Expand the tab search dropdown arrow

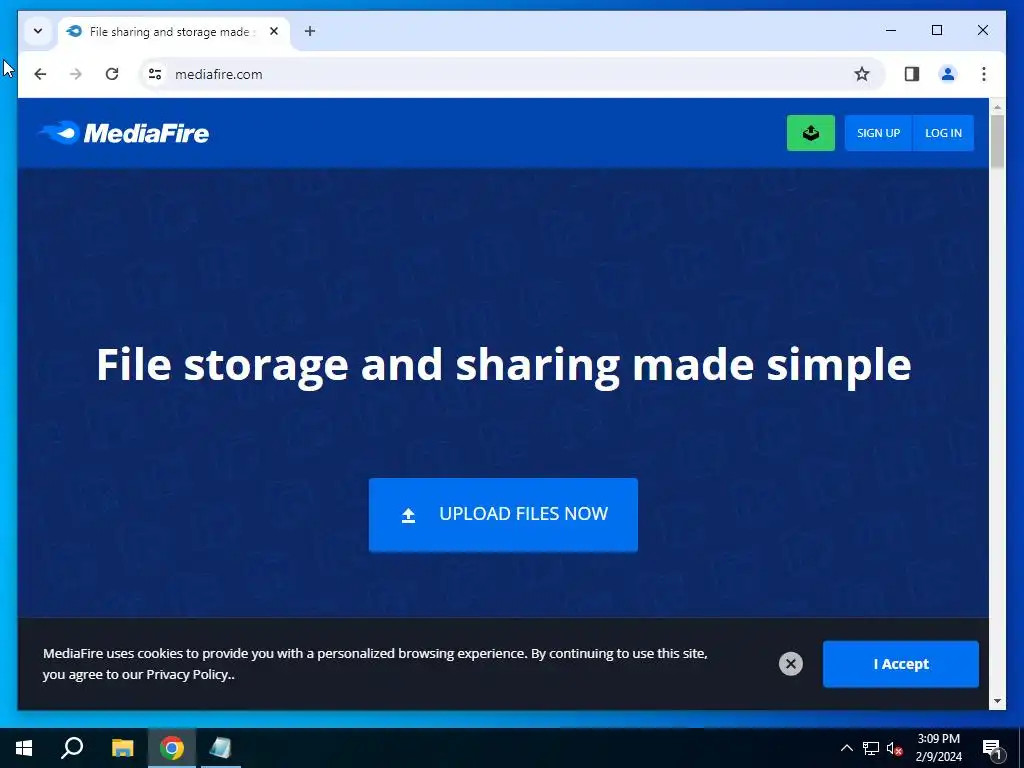coord(38,31)
